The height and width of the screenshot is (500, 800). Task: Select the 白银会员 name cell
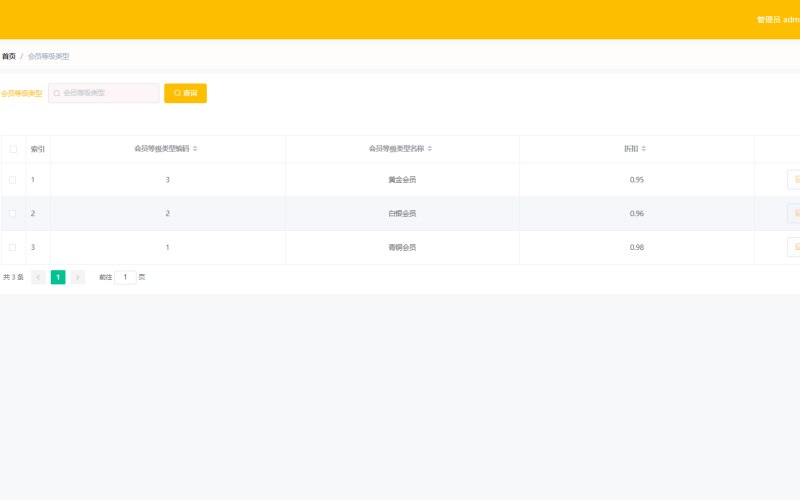pos(402,213)
